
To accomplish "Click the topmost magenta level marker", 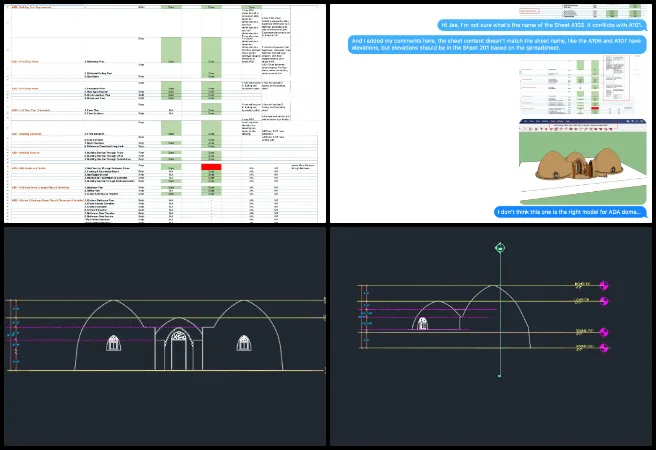I will pyautogui.click(x=603, y=285).
